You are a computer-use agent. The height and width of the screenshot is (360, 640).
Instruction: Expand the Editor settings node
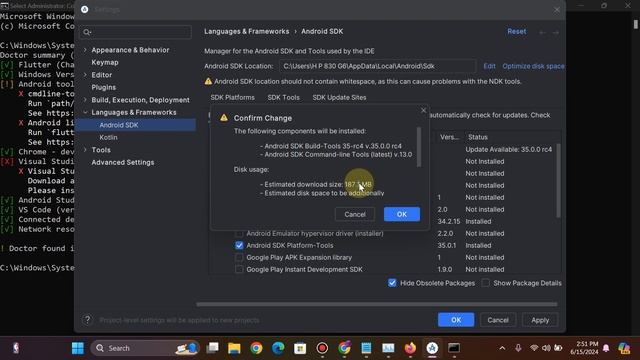point(85,75)
